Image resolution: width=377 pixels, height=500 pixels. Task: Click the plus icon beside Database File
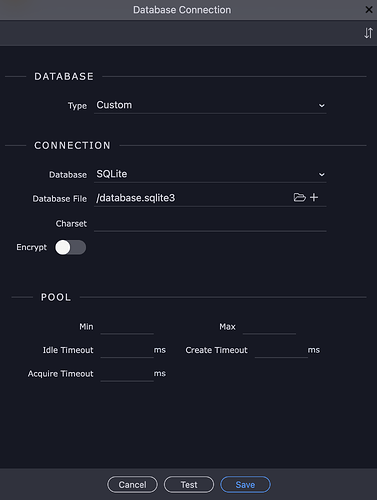coord(314,197)
